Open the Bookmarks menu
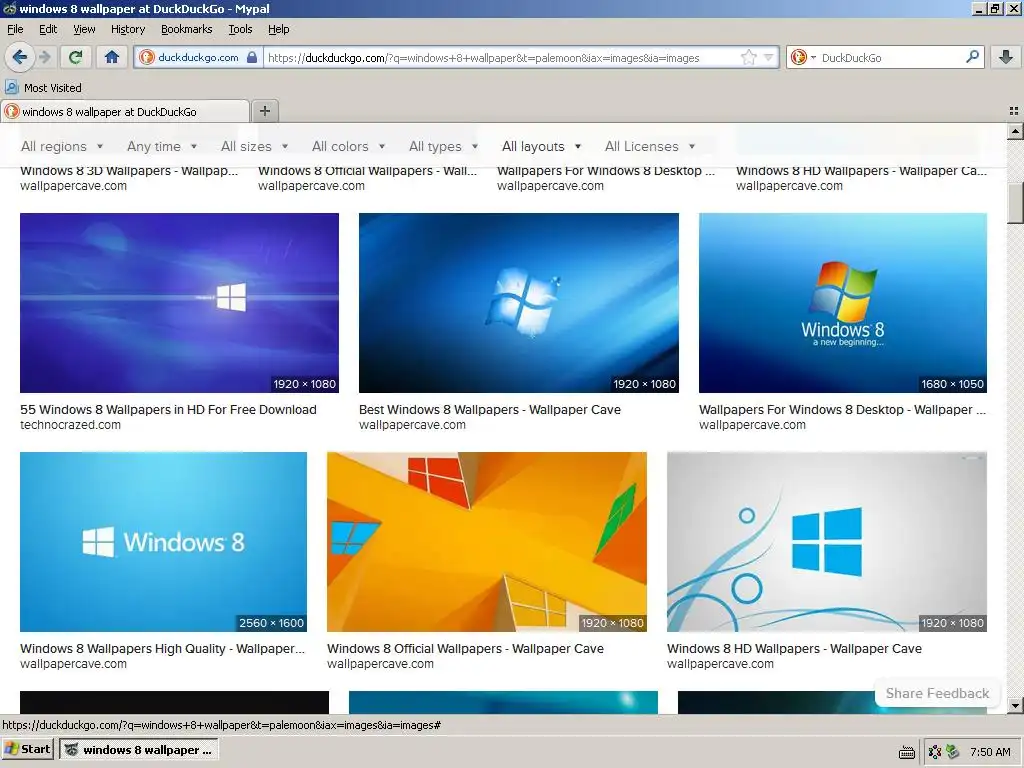The width and height of the screenshot is (1024, 768). [186, 29]
